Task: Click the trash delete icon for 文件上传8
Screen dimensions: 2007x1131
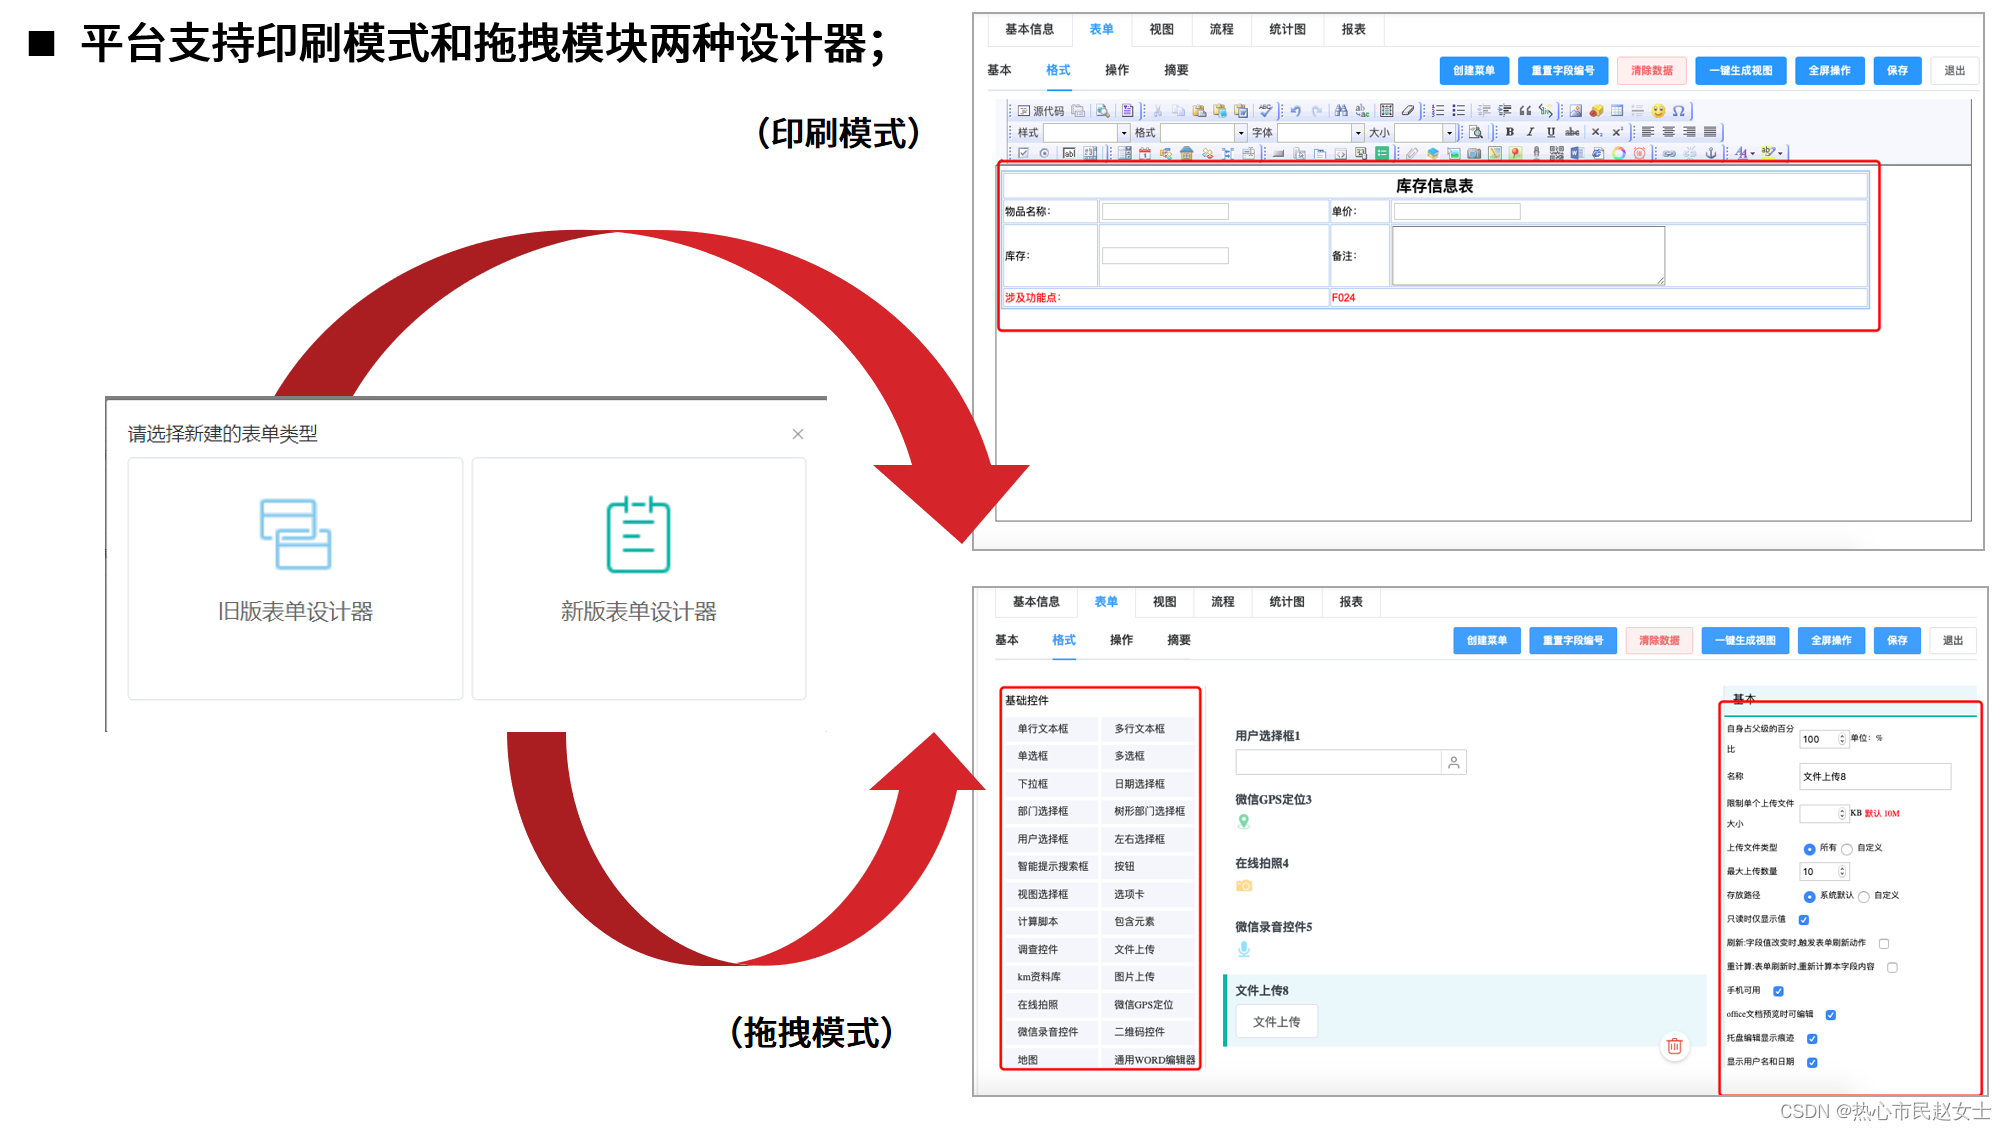Action: (x=1674, y=1046)
